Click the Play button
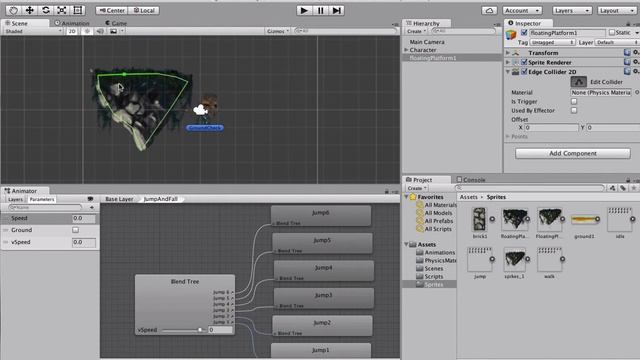640x360 pixels. pos(304,10)
